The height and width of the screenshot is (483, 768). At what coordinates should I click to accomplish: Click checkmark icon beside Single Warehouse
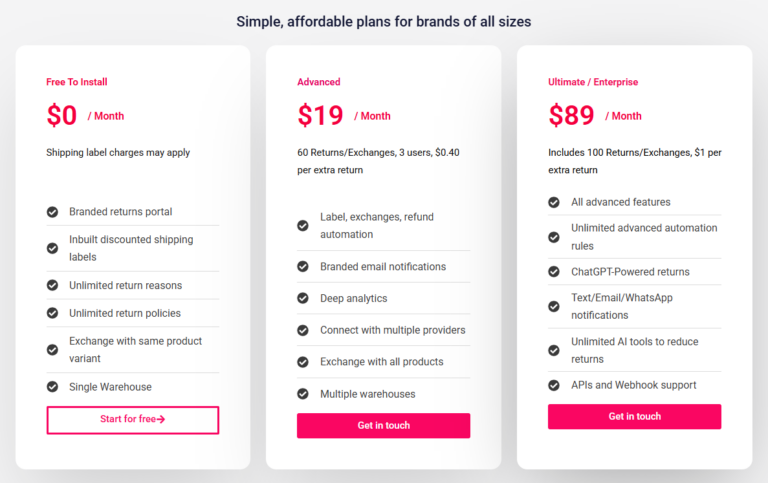(x=52, y=386)
